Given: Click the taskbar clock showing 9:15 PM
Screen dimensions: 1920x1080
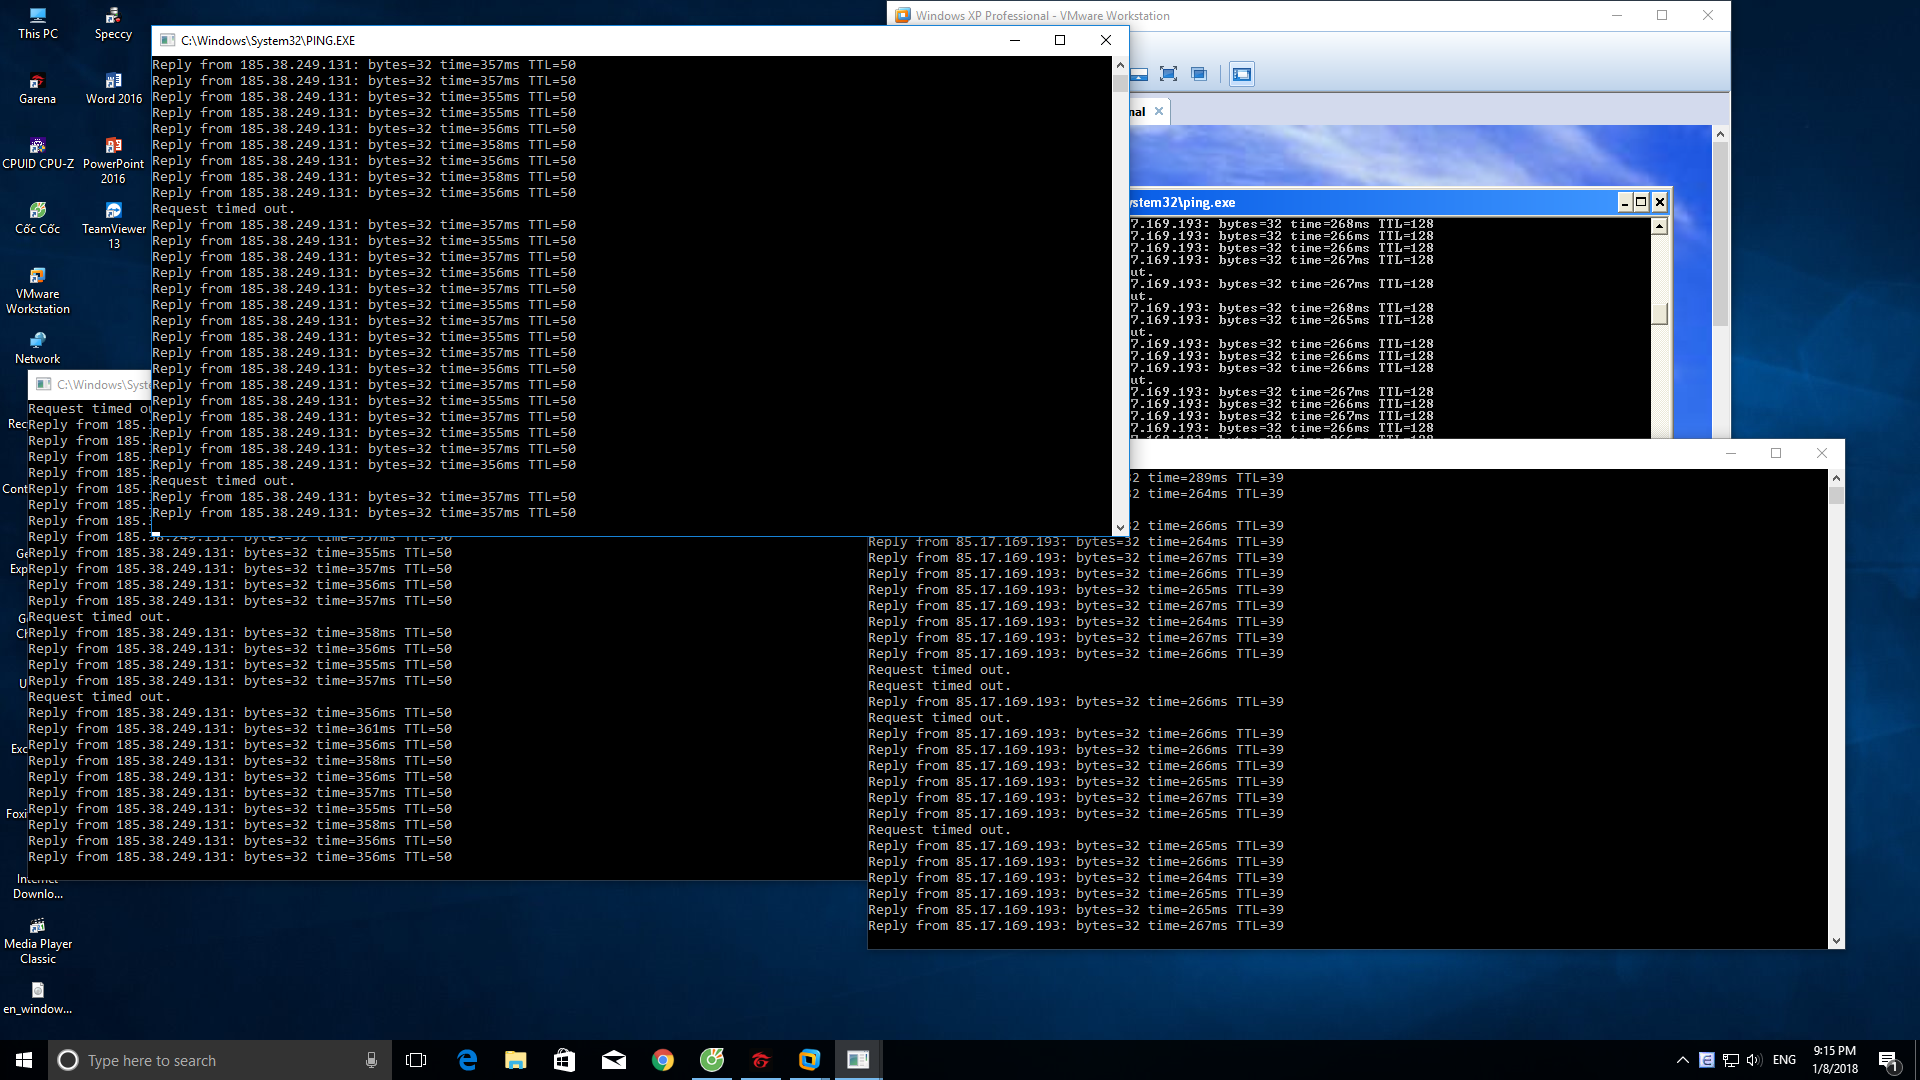Looking at the screenshot, I should 1834,1060.
